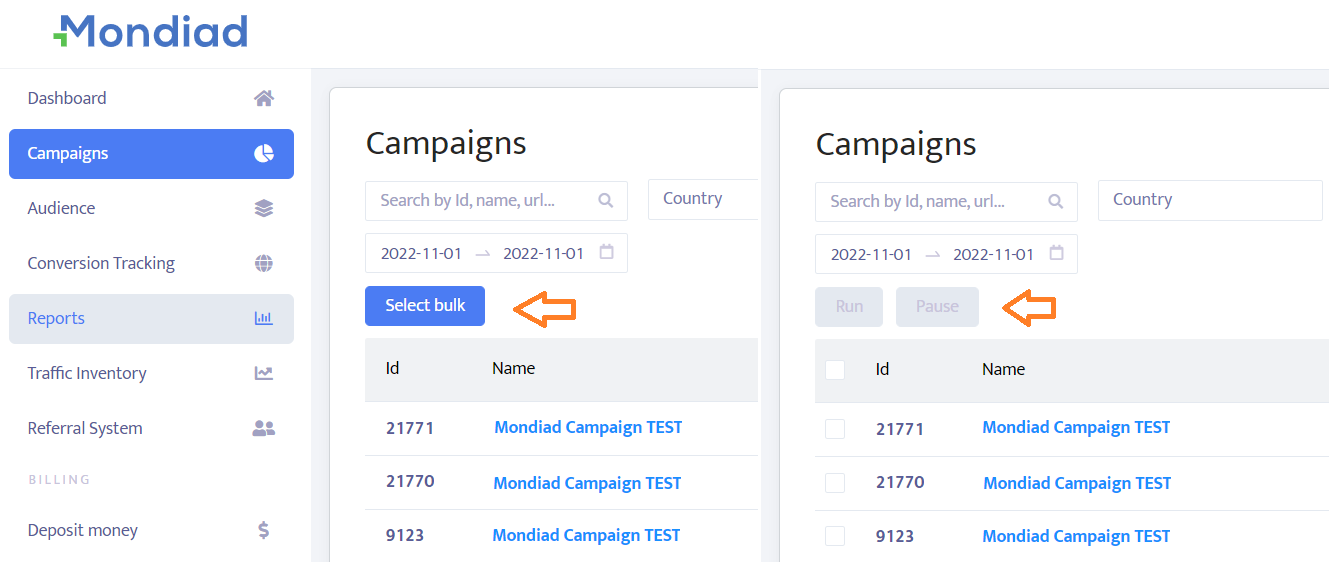Click the Audience layers icon
The image size is (1329, 562).
coord(263,208)
